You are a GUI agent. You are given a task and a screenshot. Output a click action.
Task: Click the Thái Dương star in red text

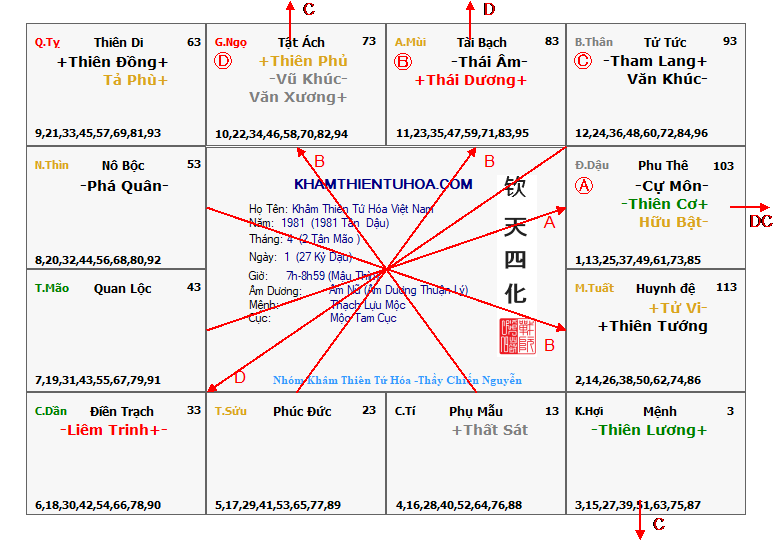point(471,80)
